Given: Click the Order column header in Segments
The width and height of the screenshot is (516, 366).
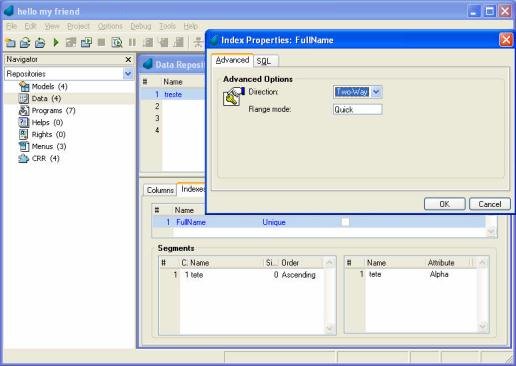Looking at the screenshot, I should click(290, 263).
